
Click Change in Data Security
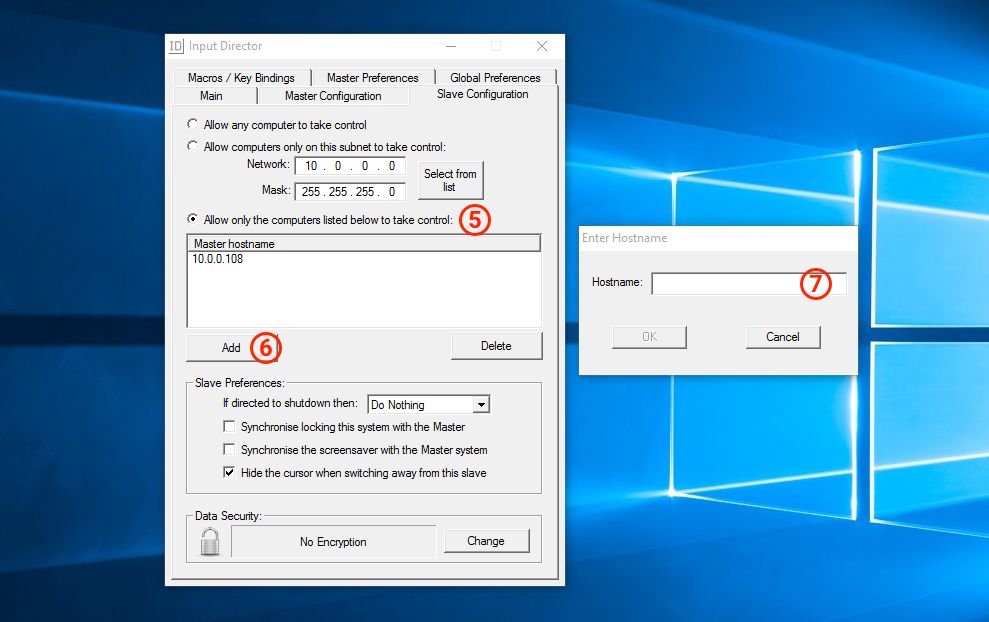point(486,541)
